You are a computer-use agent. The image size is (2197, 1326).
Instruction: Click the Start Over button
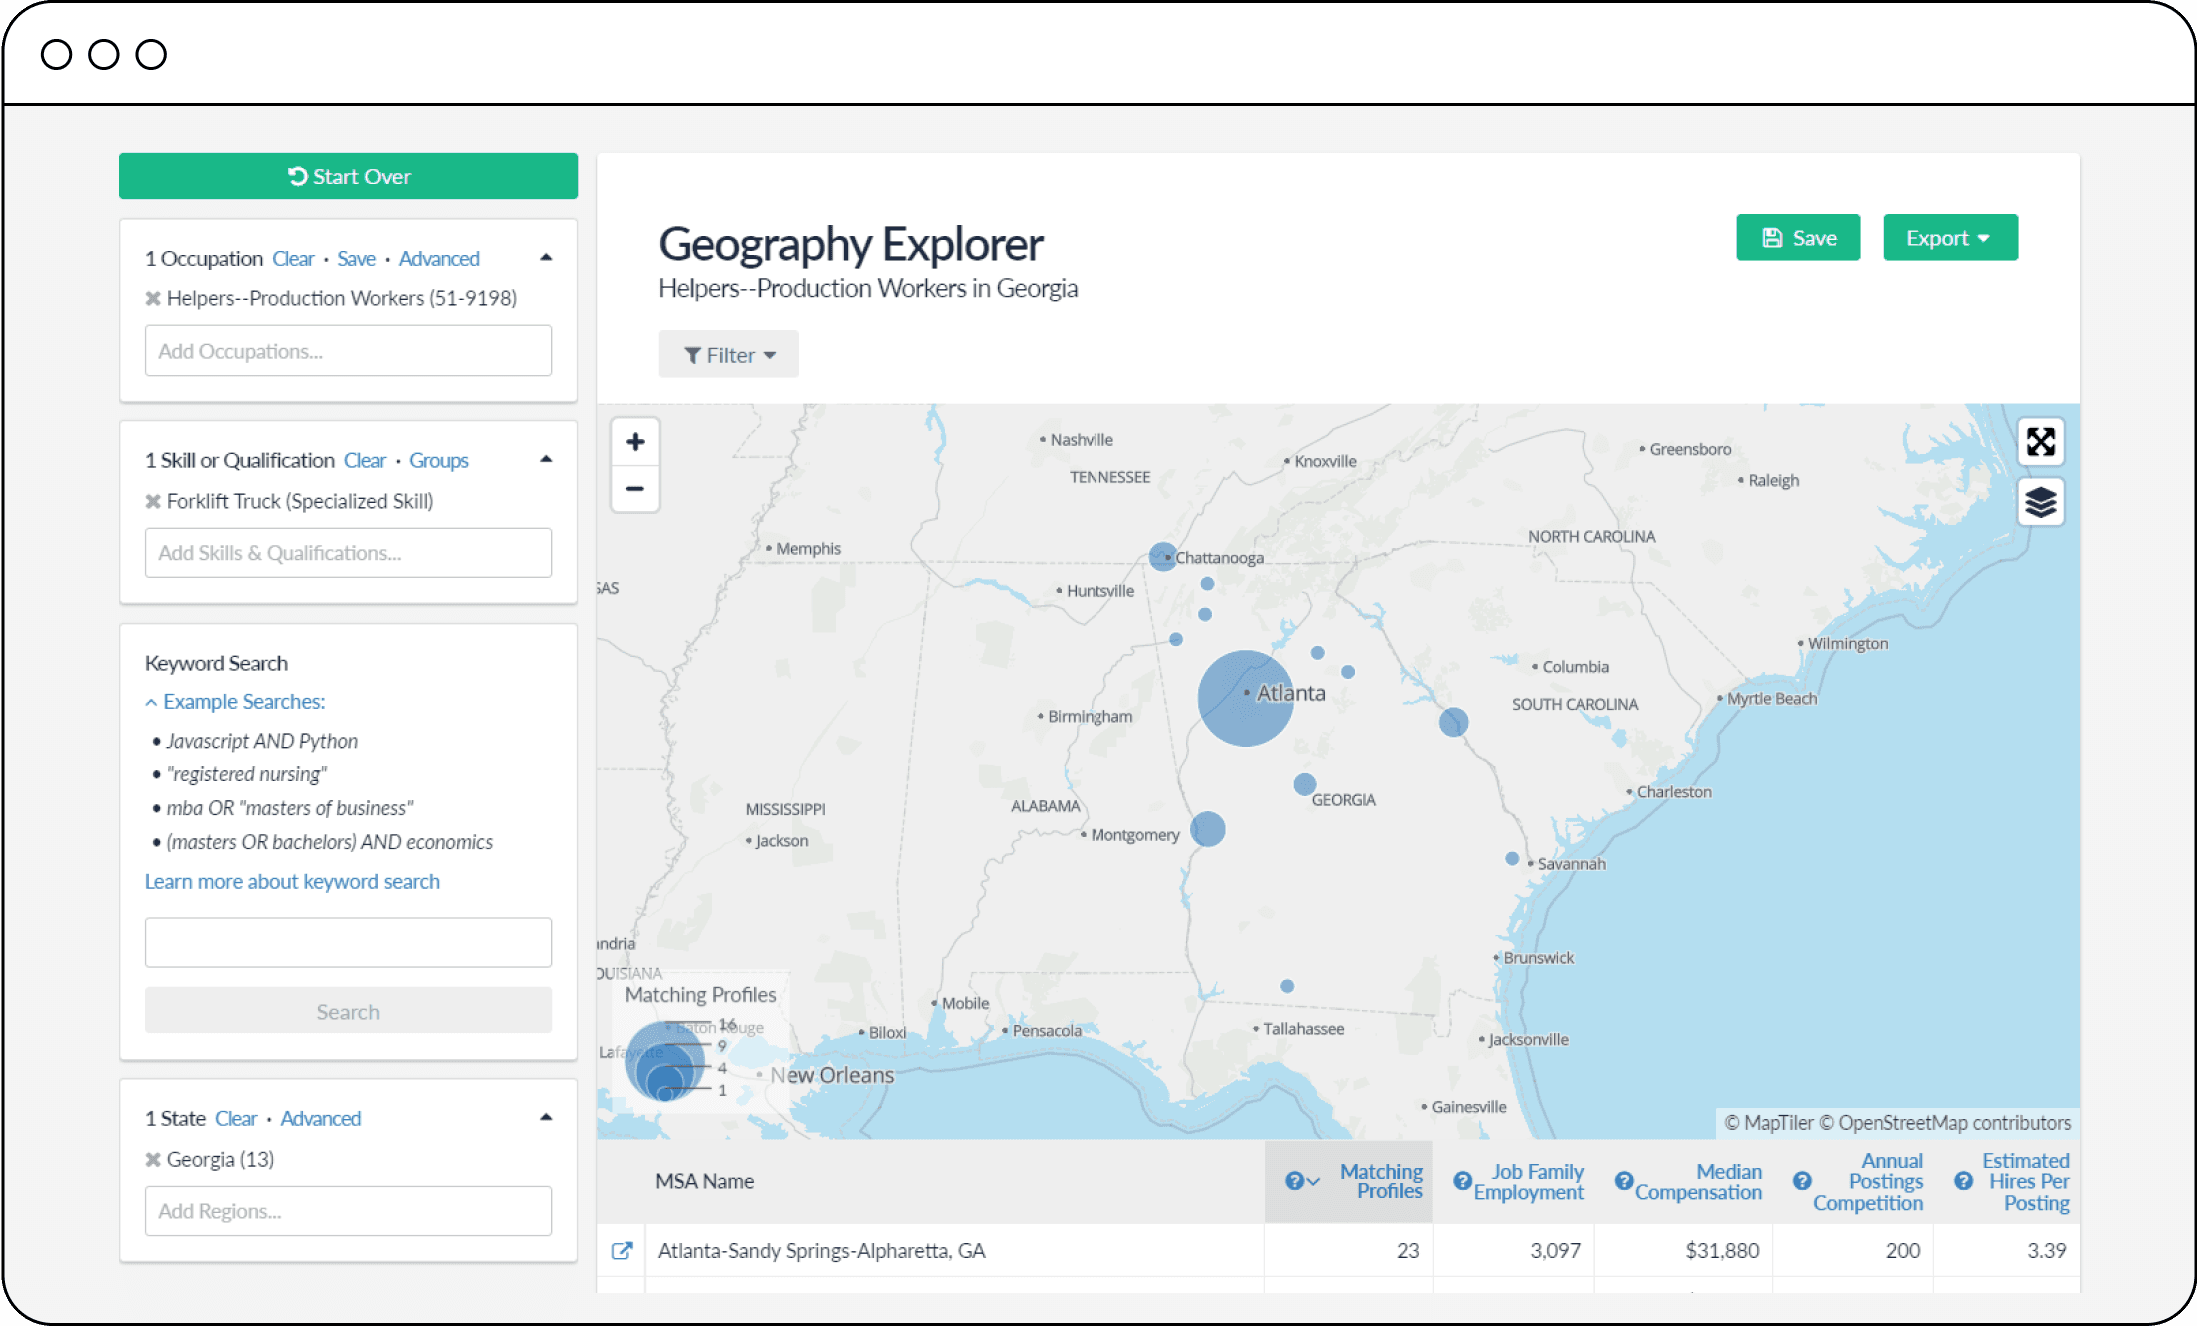pyautogui.click(x=348, y=177)
